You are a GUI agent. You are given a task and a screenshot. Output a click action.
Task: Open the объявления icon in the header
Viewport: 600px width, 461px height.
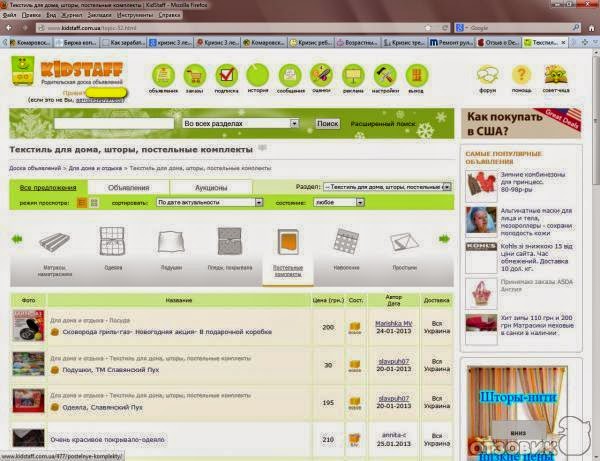[163, 75]
